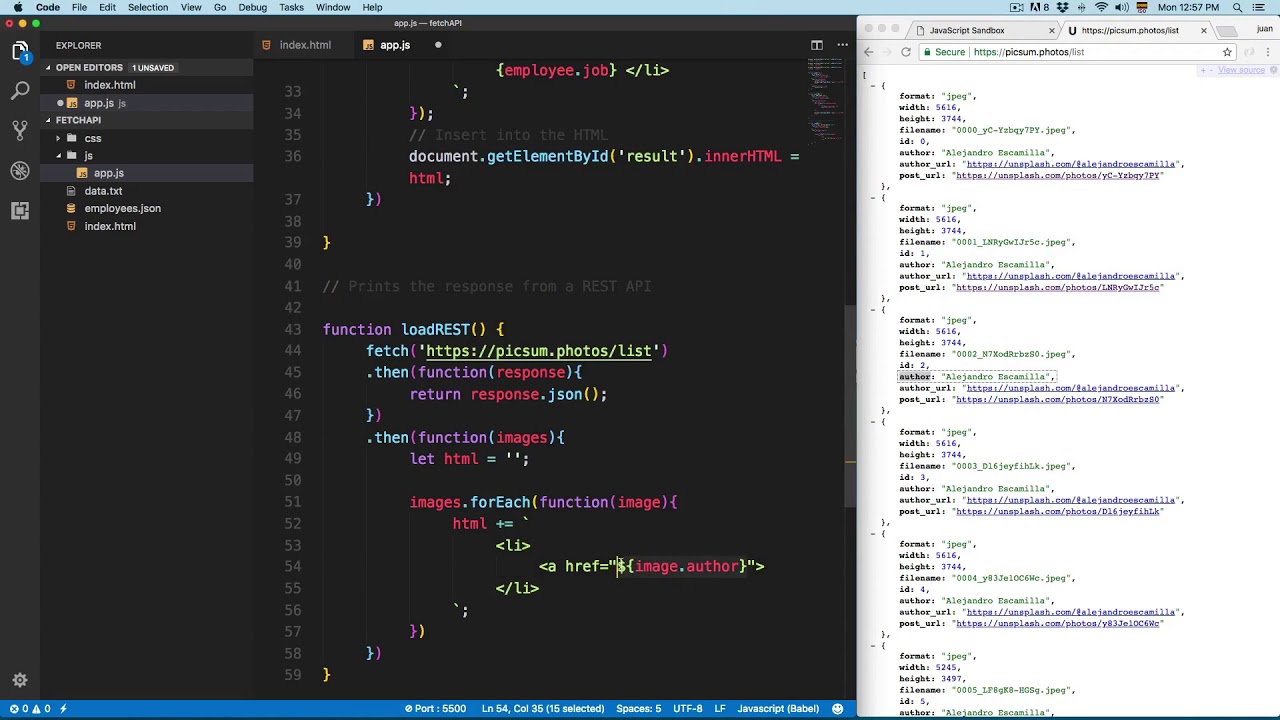The width and height of the screenshot is (1280, 720).
Task: Open employees.json in the explorer
Action: [x=122, y=208]
